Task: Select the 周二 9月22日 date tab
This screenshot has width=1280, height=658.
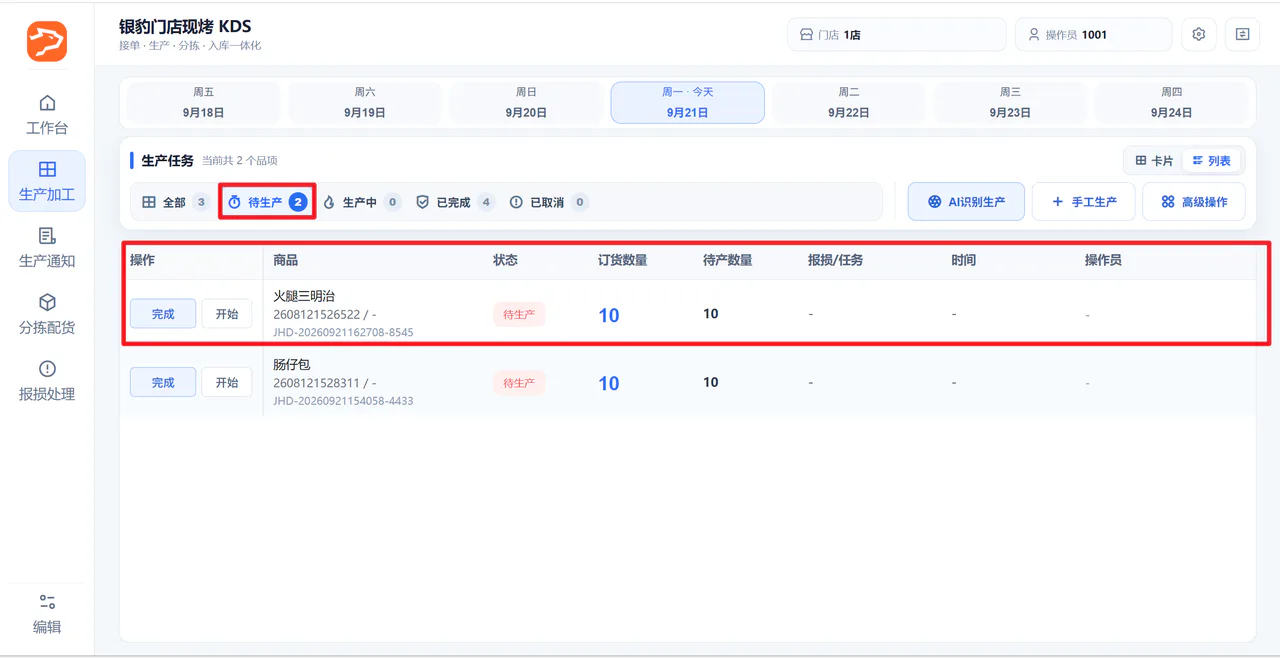Action: point(849,102)
